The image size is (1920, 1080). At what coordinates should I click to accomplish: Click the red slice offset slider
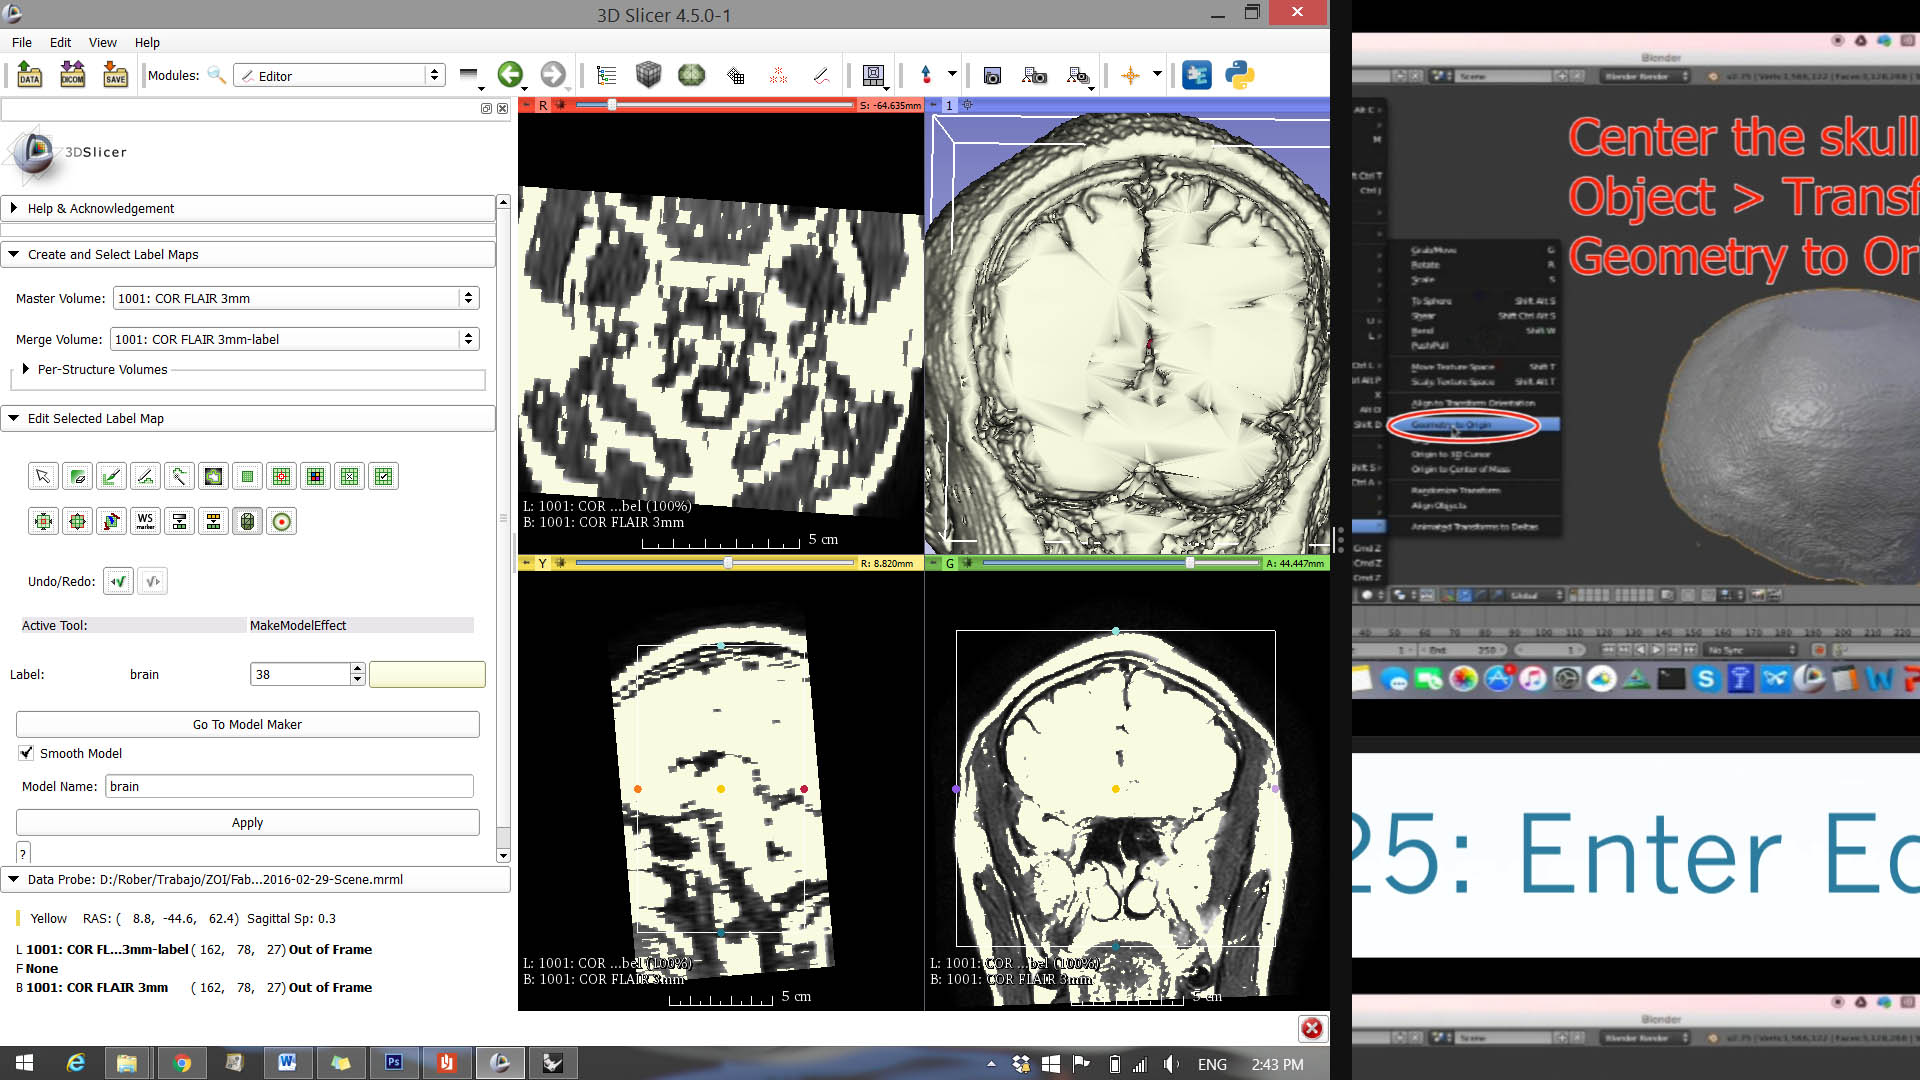[x=715, y=105]
